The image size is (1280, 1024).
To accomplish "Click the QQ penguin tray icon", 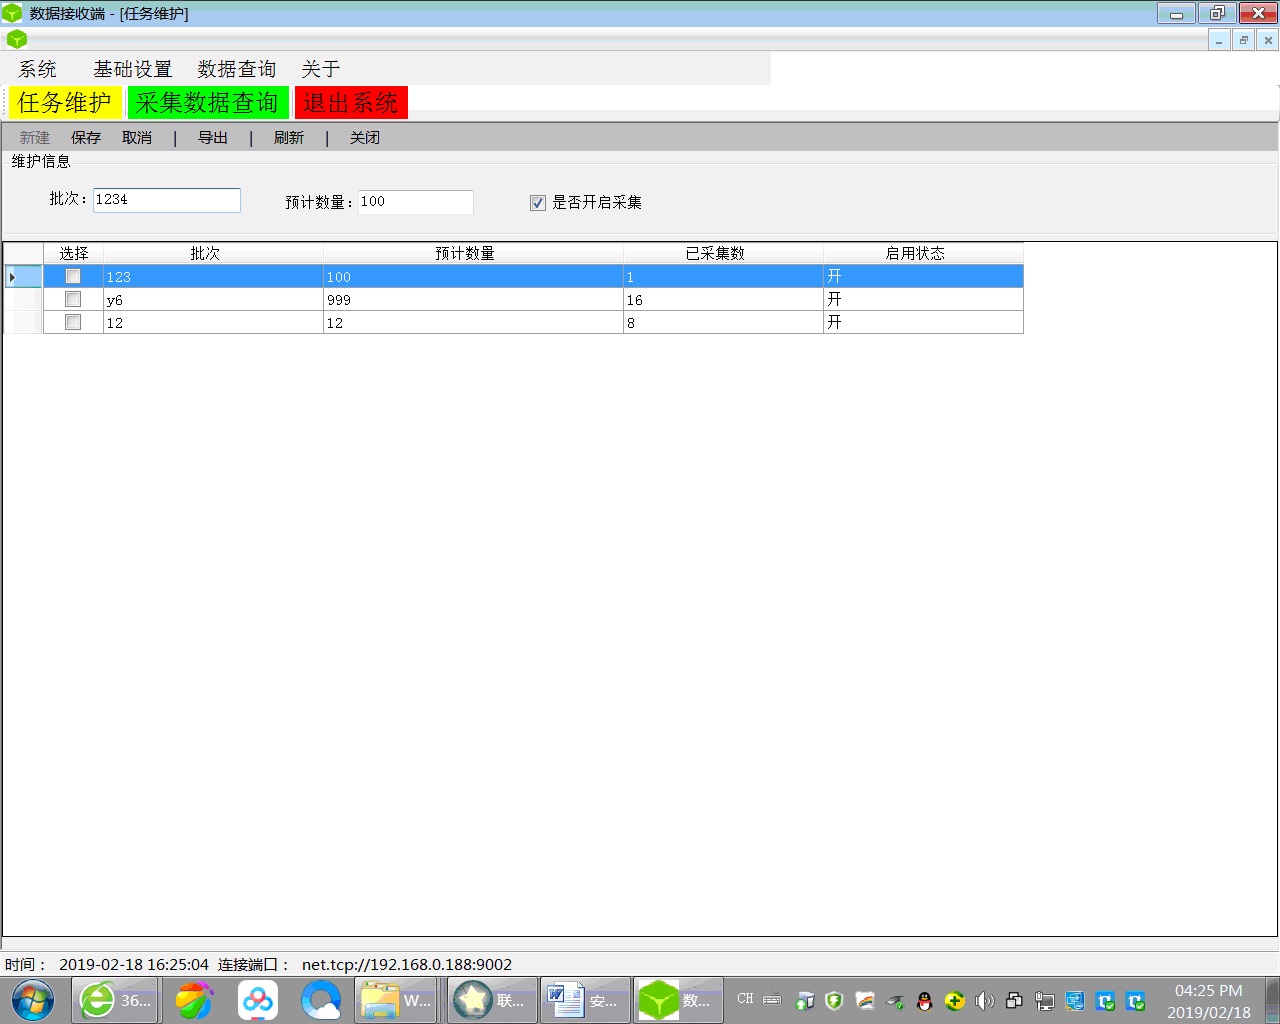I will [924, 1000].
